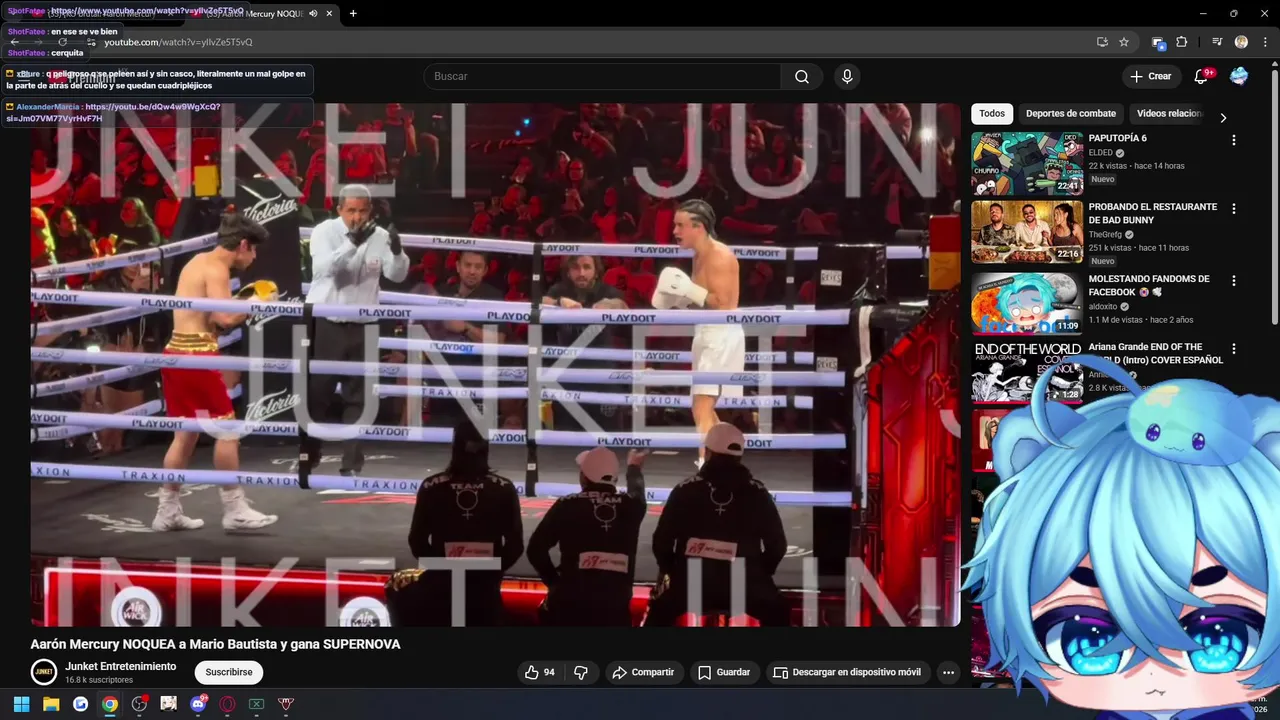
Task: Close the Aarón Mercury NOQUEA tab
Action: coord(329,14)
